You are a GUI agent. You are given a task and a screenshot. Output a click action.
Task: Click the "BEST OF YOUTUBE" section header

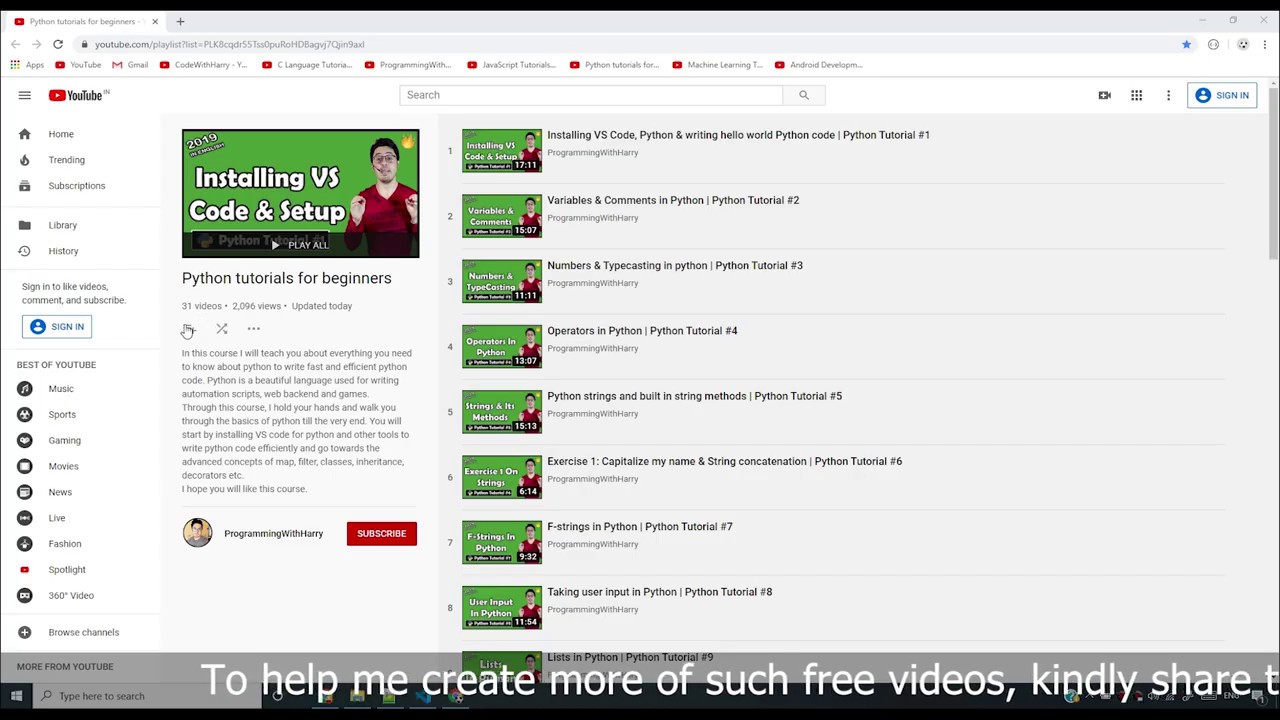click(x=56, y=365)
